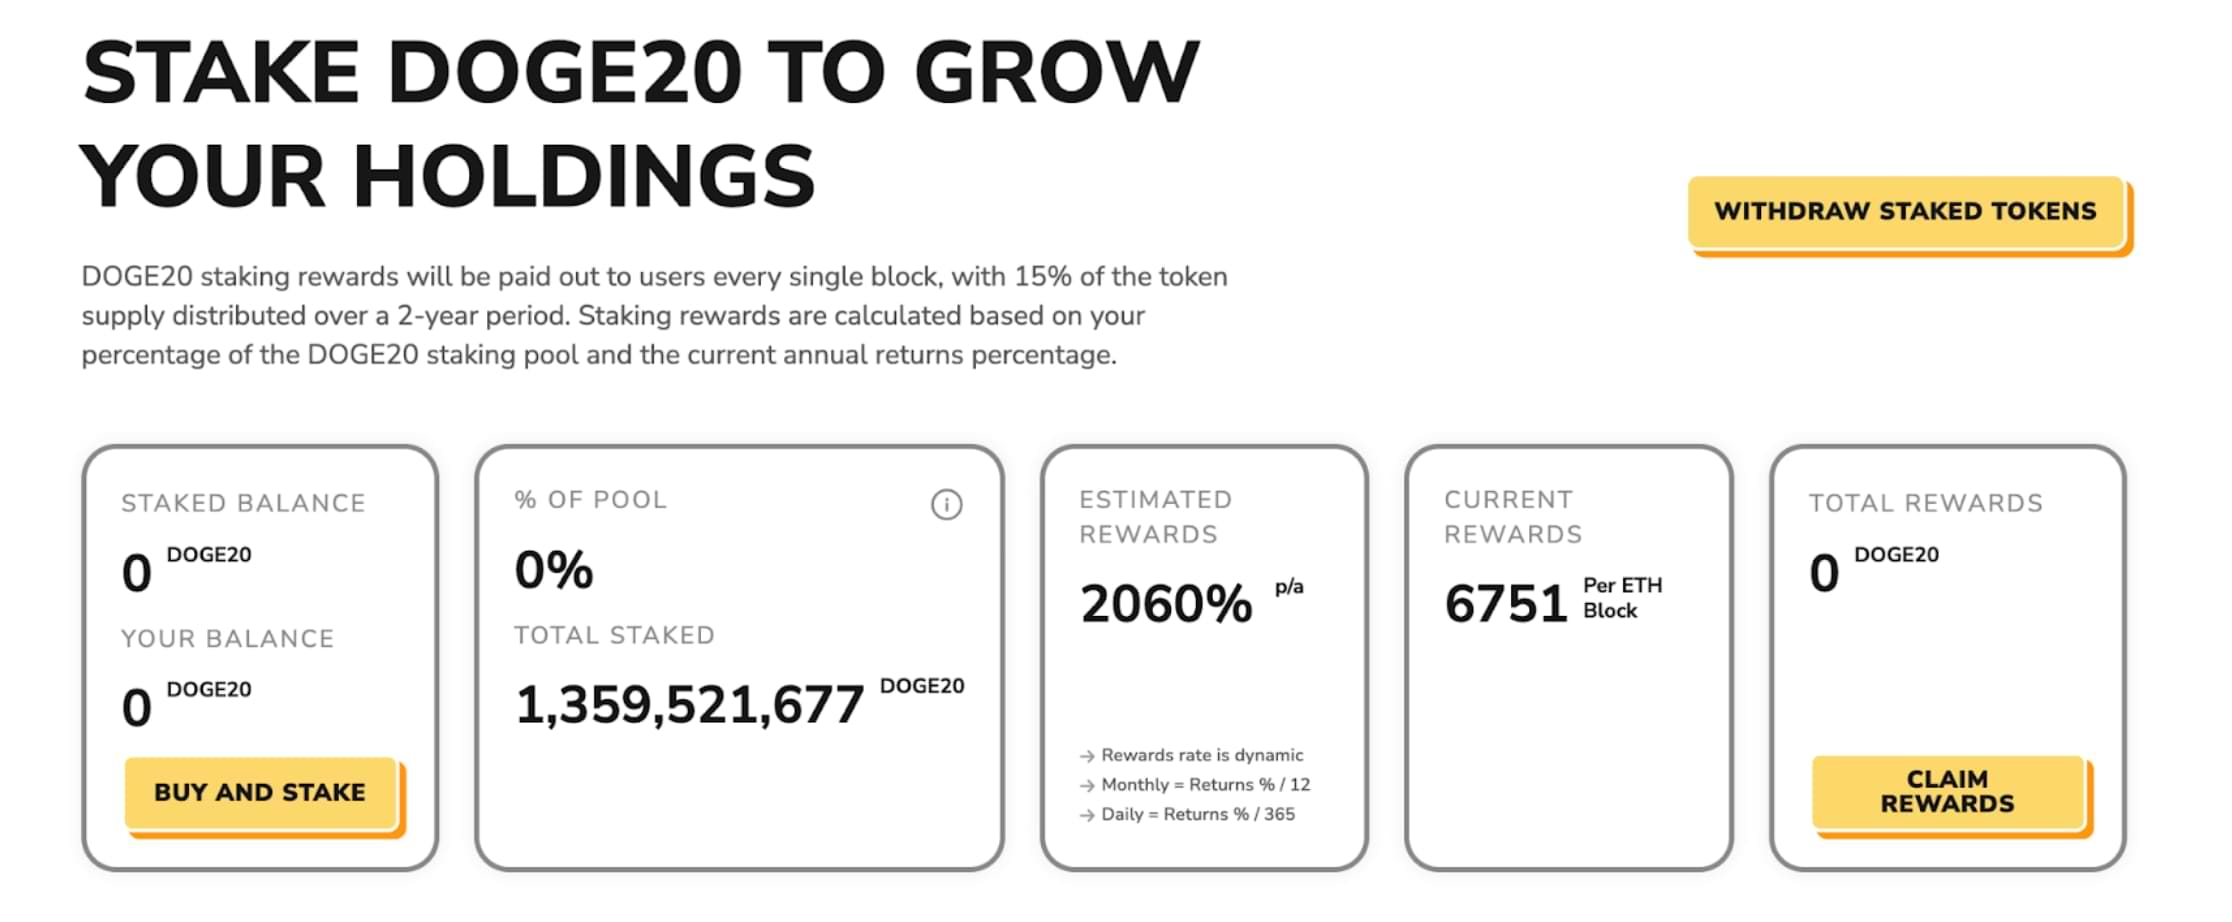Click the info icon in the % of Pool card
This screenshot has height=922, width=2232.
coord(946,505)
